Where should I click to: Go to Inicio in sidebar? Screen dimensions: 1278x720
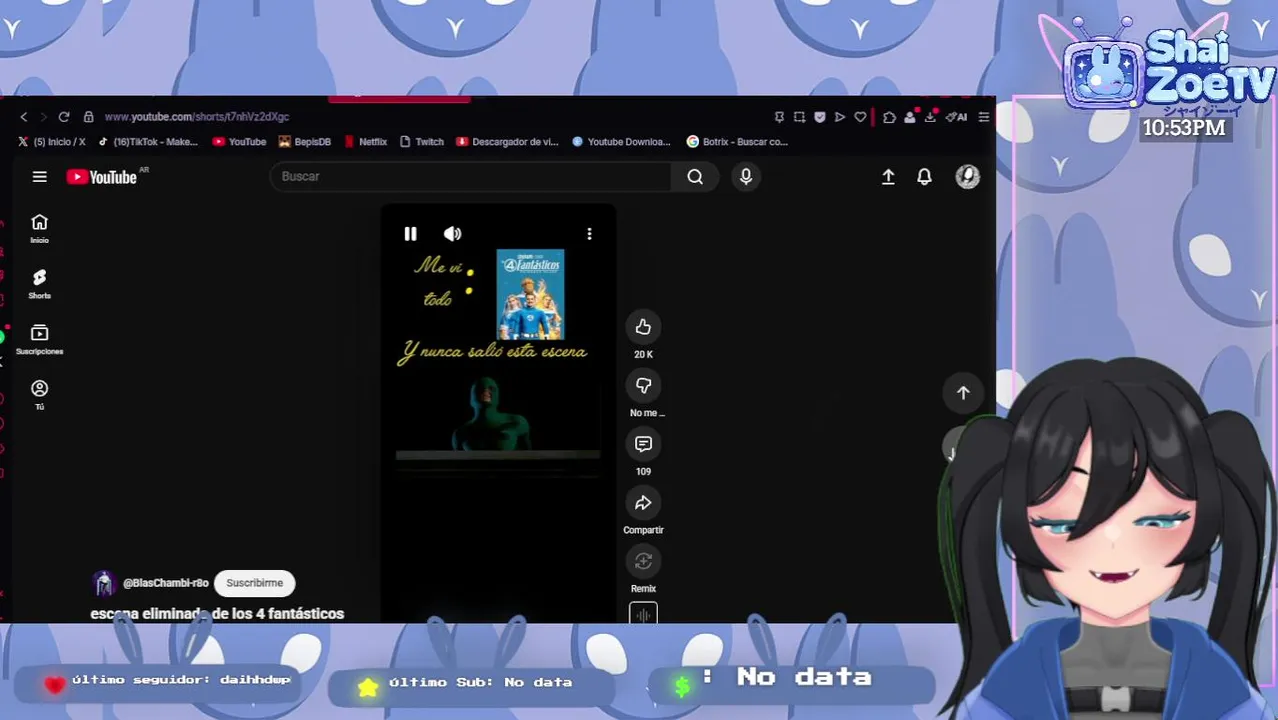(x=39, y=229)
